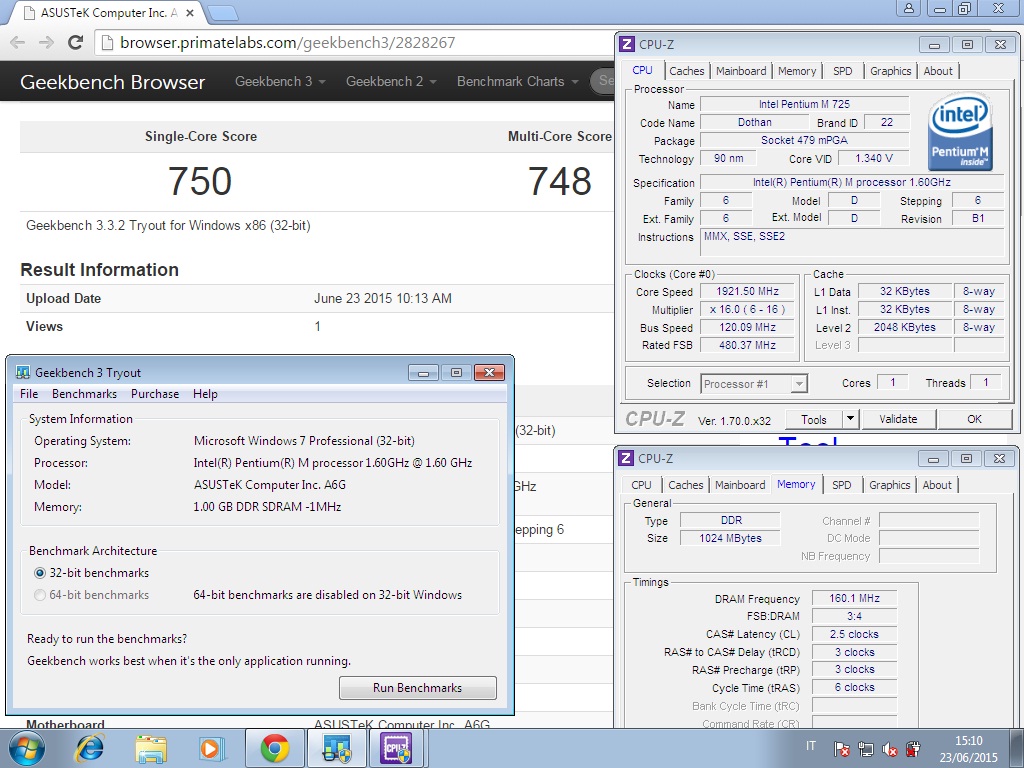Screen dimensions: 1024x768
Task: Launch Internet Explorer from the taskbar
Action: (x=89, y=748)
